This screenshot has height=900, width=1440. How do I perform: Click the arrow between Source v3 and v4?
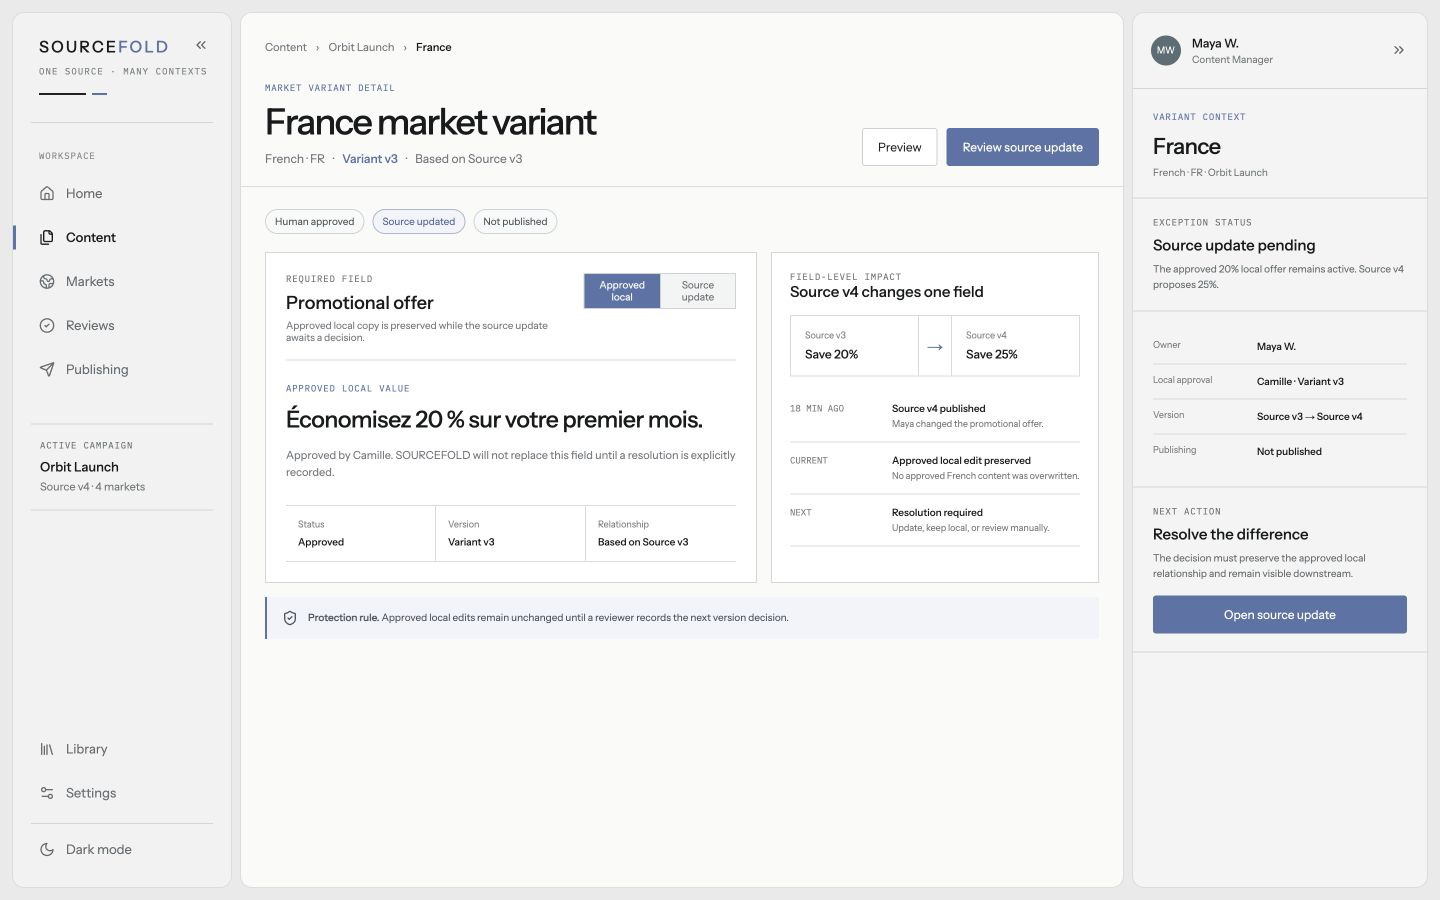(935, 347)
